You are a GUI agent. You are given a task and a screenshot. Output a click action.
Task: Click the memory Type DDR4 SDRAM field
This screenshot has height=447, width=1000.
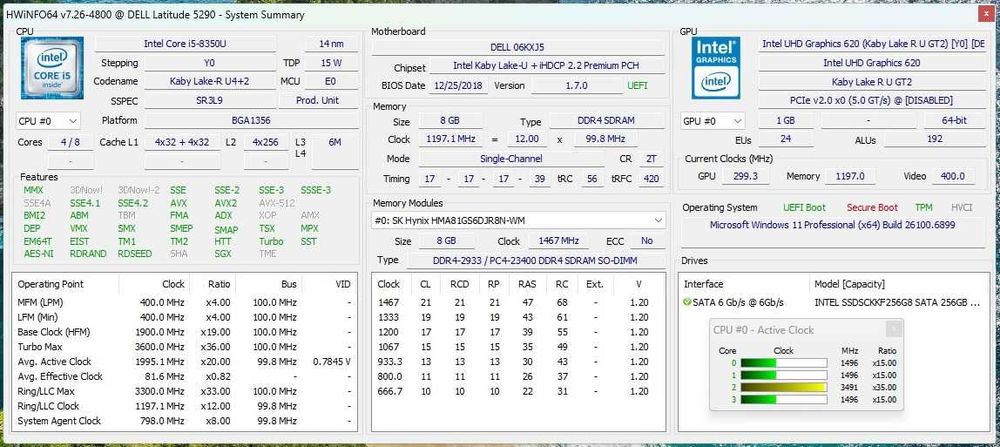tap(605, 121)
